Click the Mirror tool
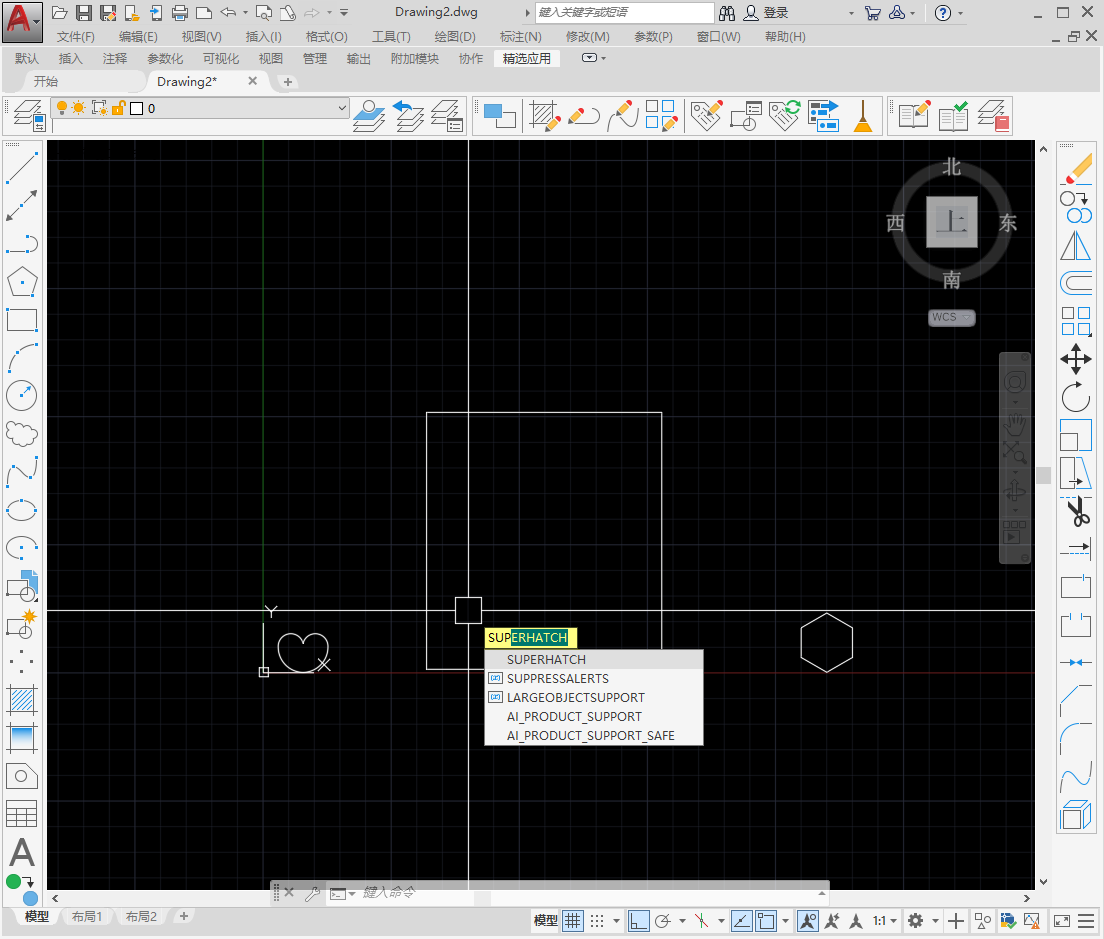The height and width of the screenshot is (939, 1104). click(x=1076, y=245)
